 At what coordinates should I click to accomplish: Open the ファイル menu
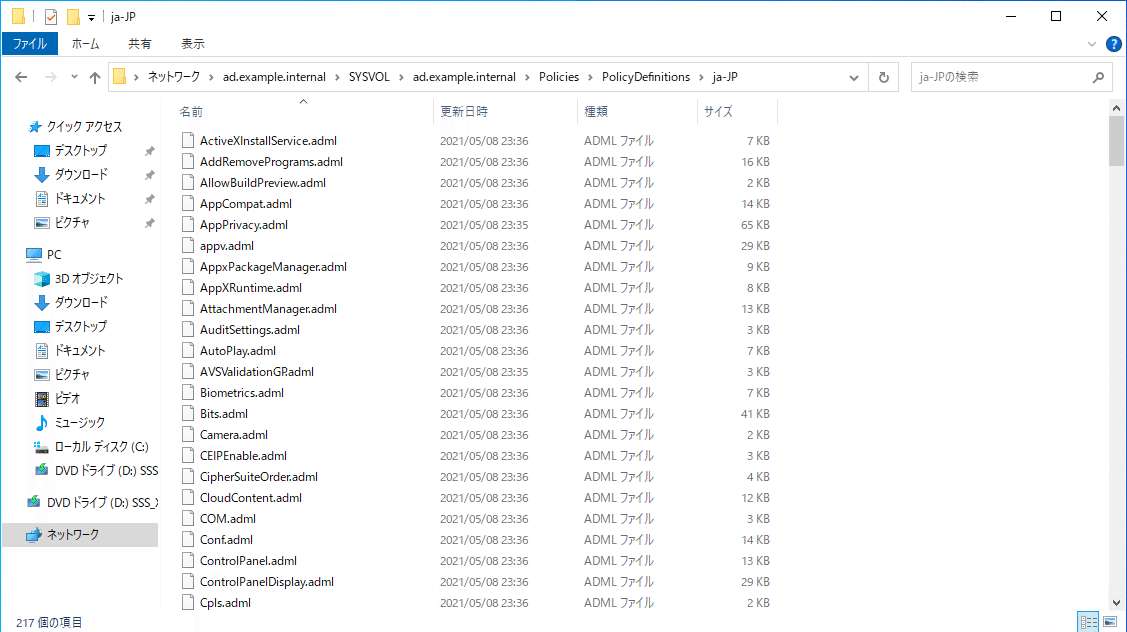30,43
